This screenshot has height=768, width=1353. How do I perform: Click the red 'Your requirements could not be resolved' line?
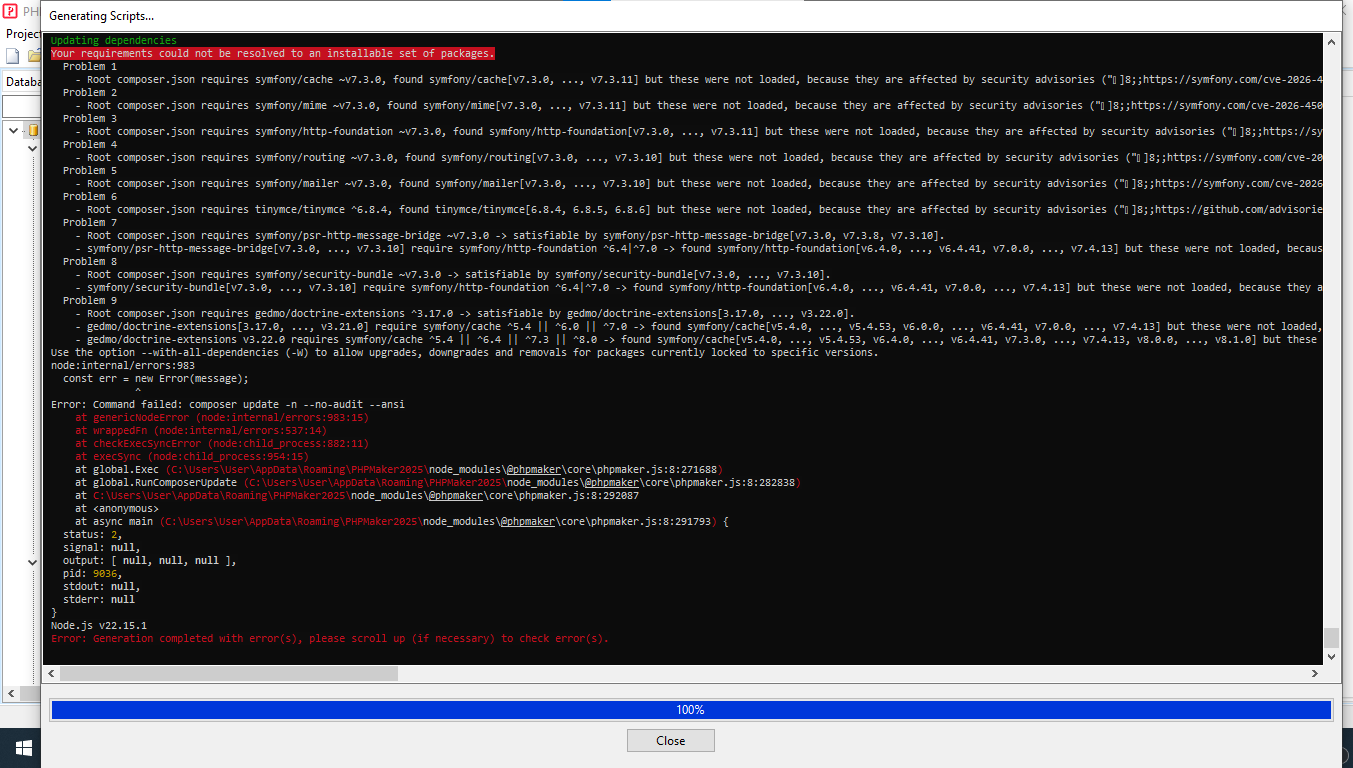[272, 53]
